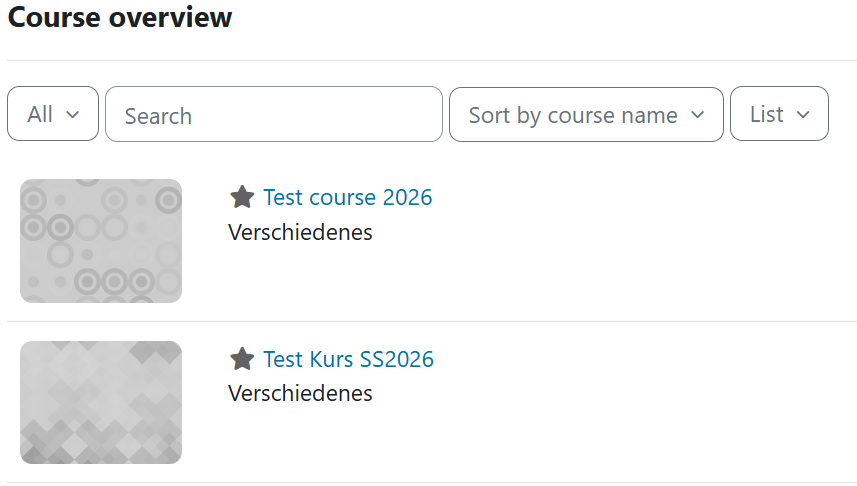This screenshot has height=486, width=857.
Task: Click the star icon beside Test Kurs SS2026
Action: point(242,359)
